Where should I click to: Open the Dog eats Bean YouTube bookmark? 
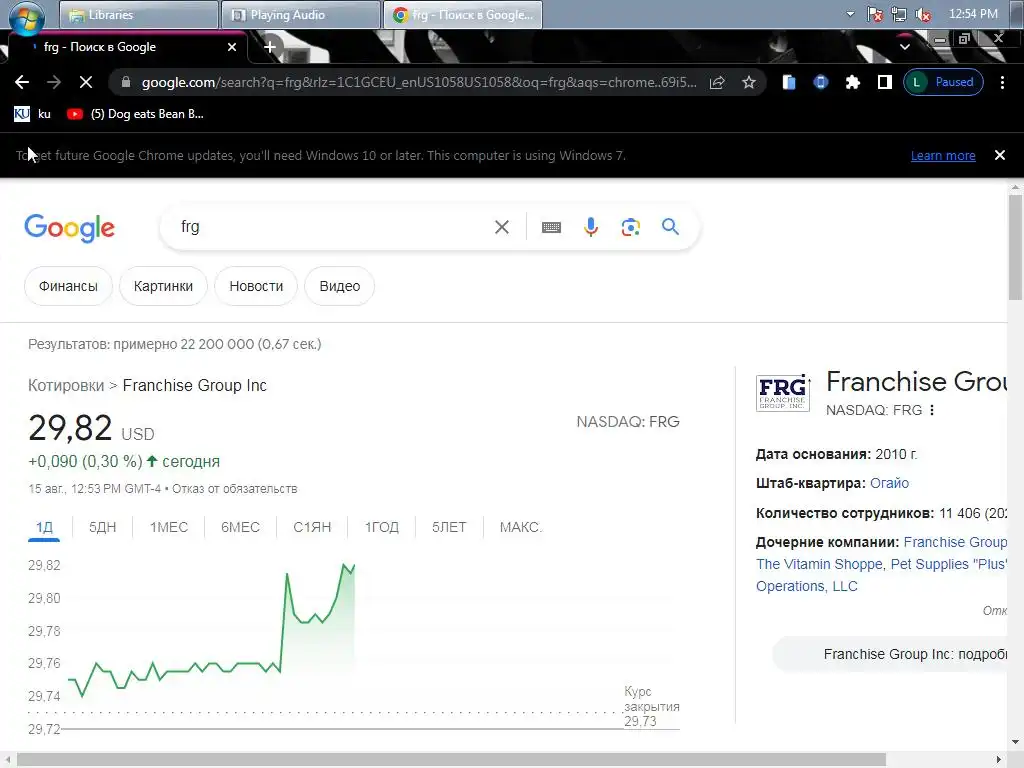pyautogui.click(x=136, y=114)
